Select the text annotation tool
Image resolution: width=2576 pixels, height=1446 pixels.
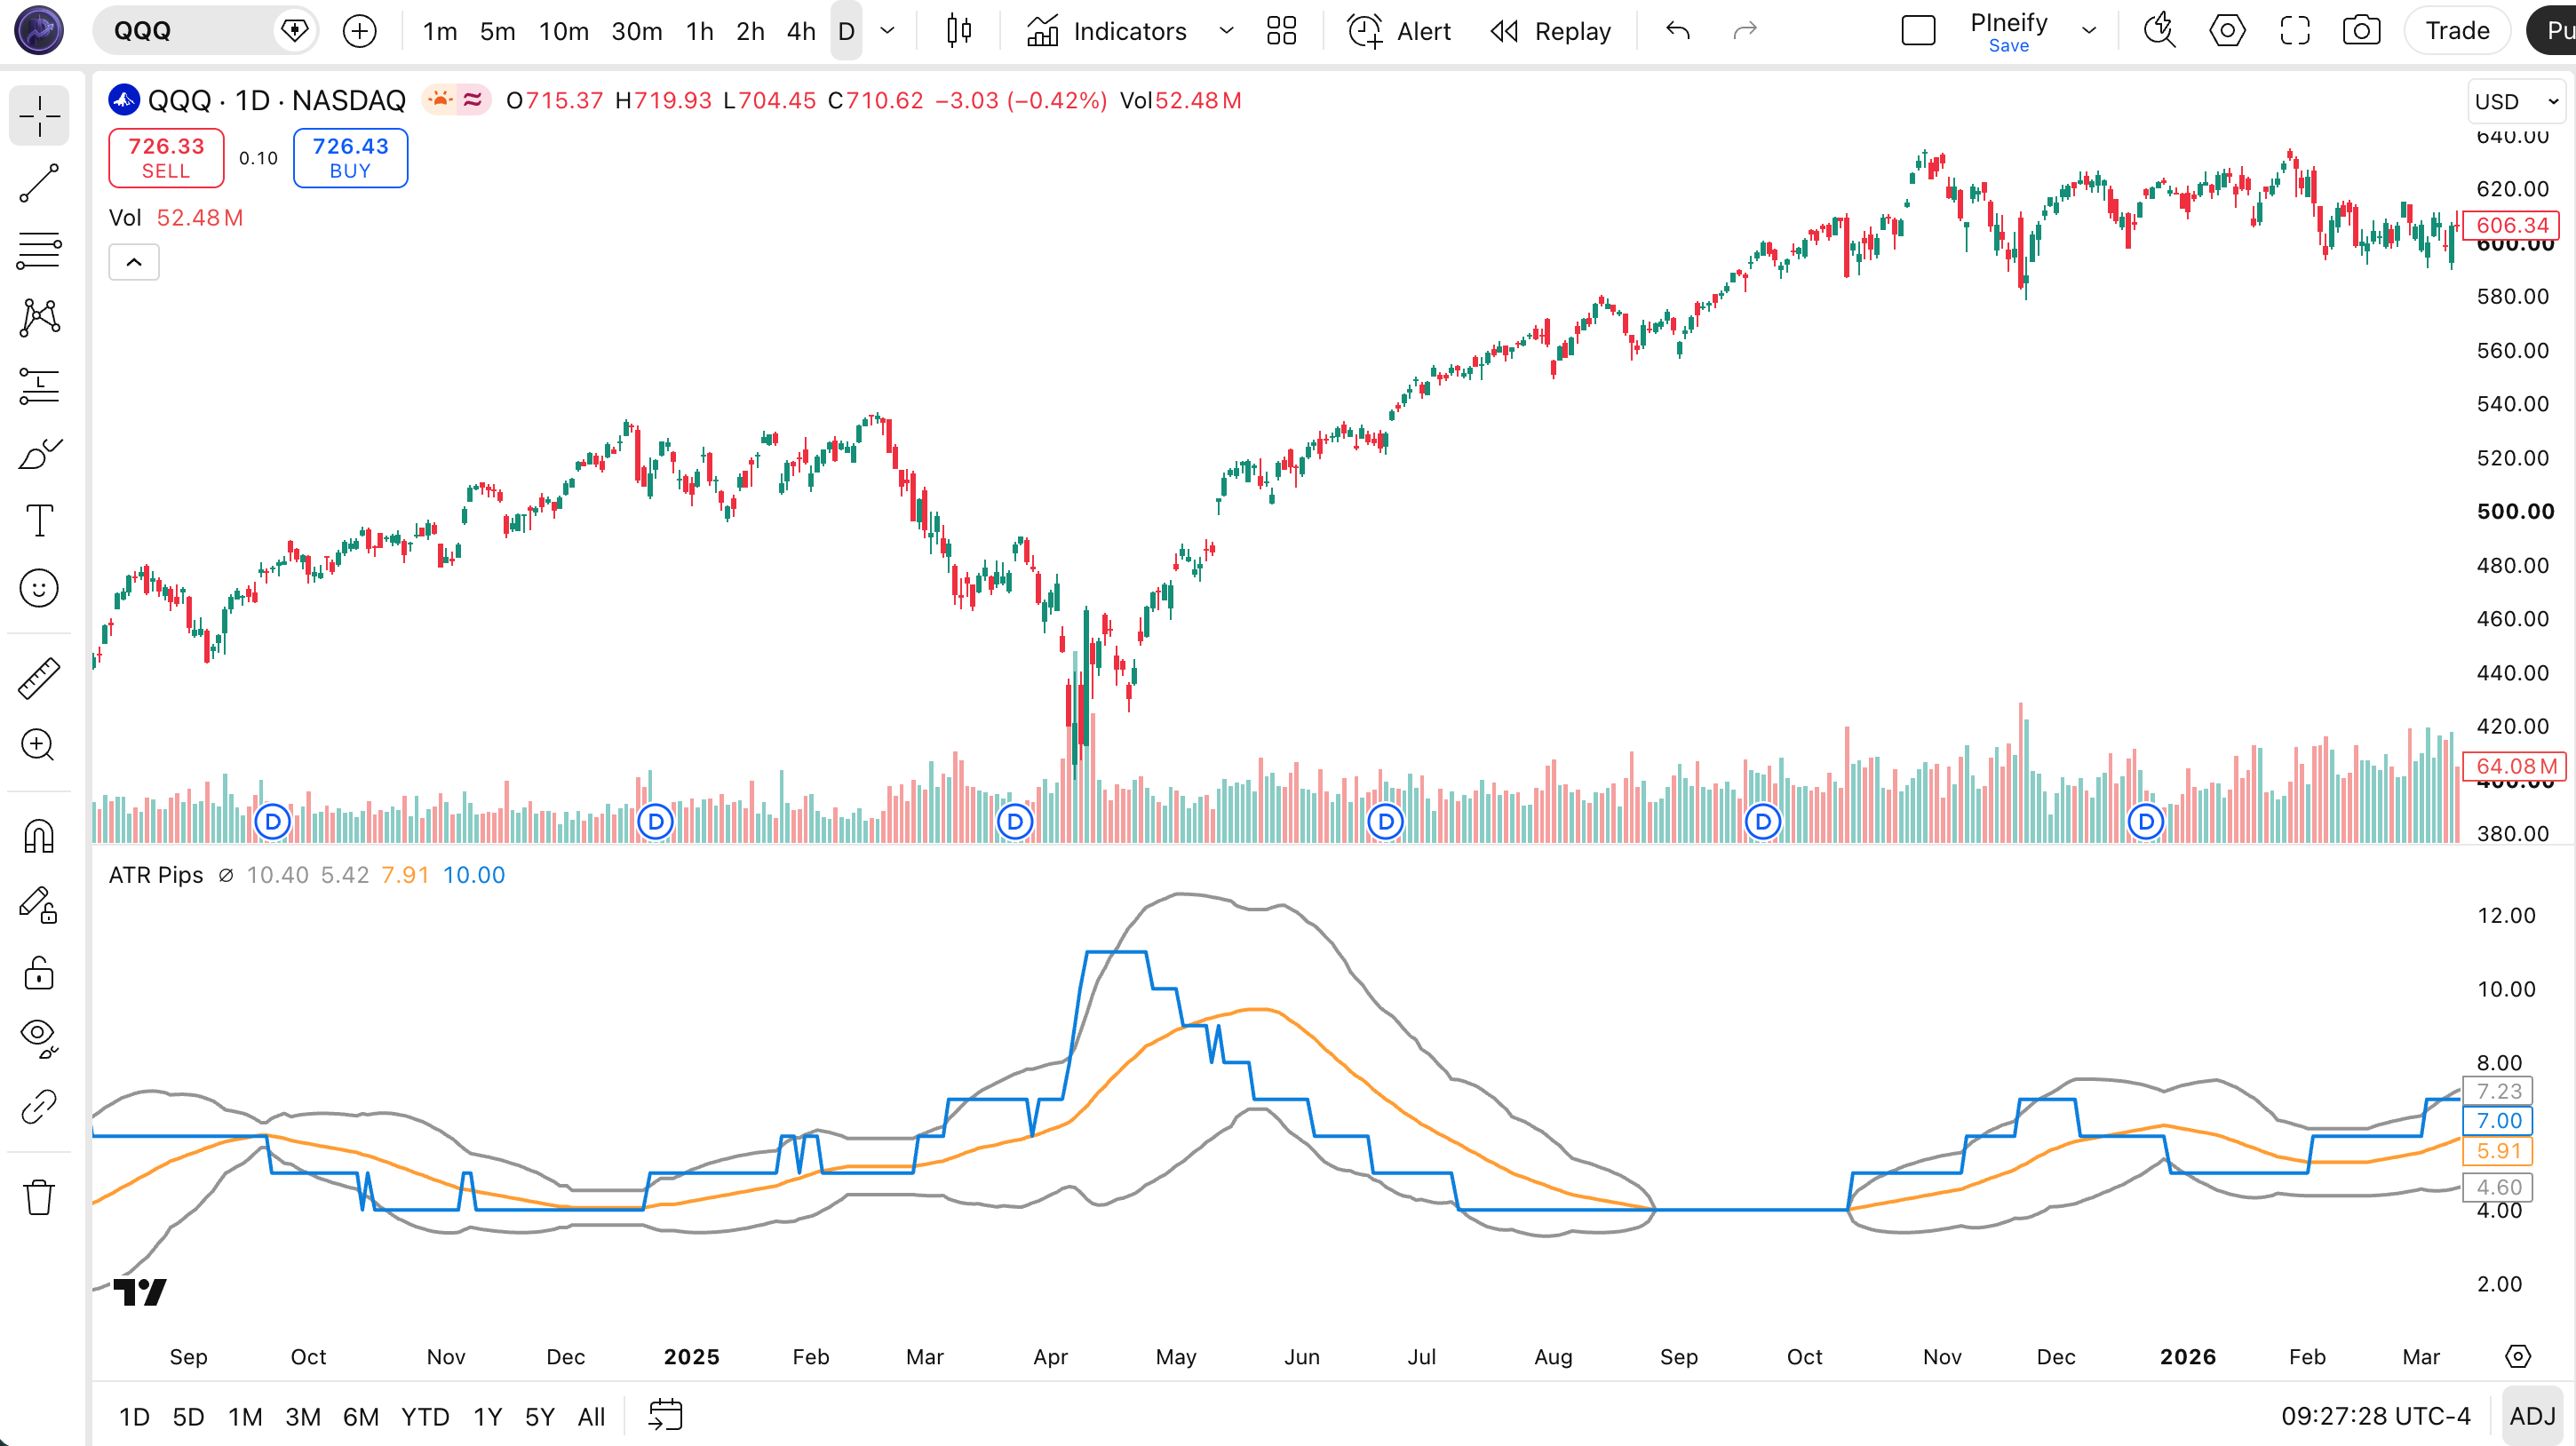click(x=39, y=520)
